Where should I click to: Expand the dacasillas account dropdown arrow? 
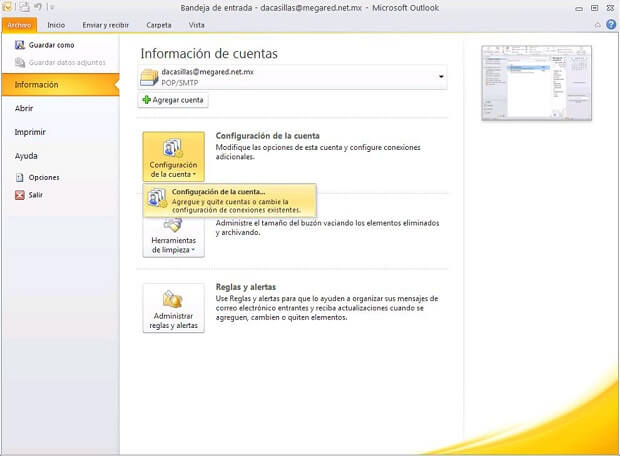pos(441,77)
